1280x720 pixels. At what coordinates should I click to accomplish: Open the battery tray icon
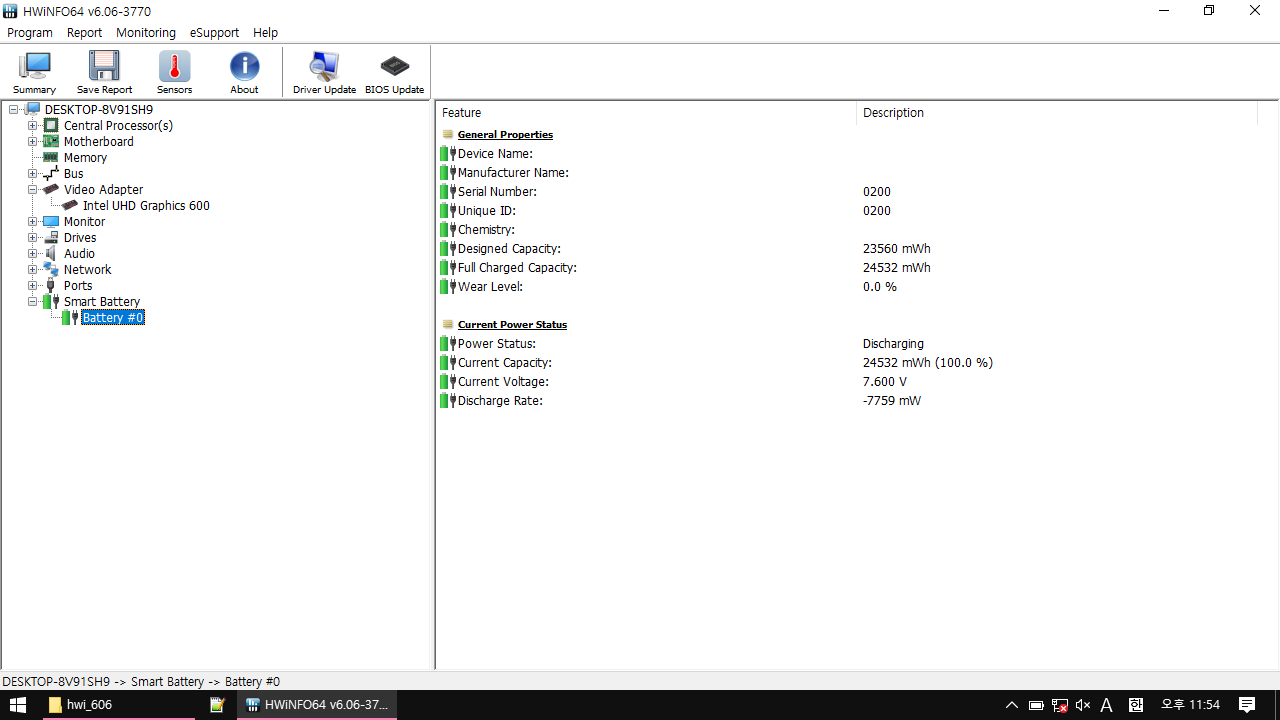pyautogui.click(x=1036, y=705)
